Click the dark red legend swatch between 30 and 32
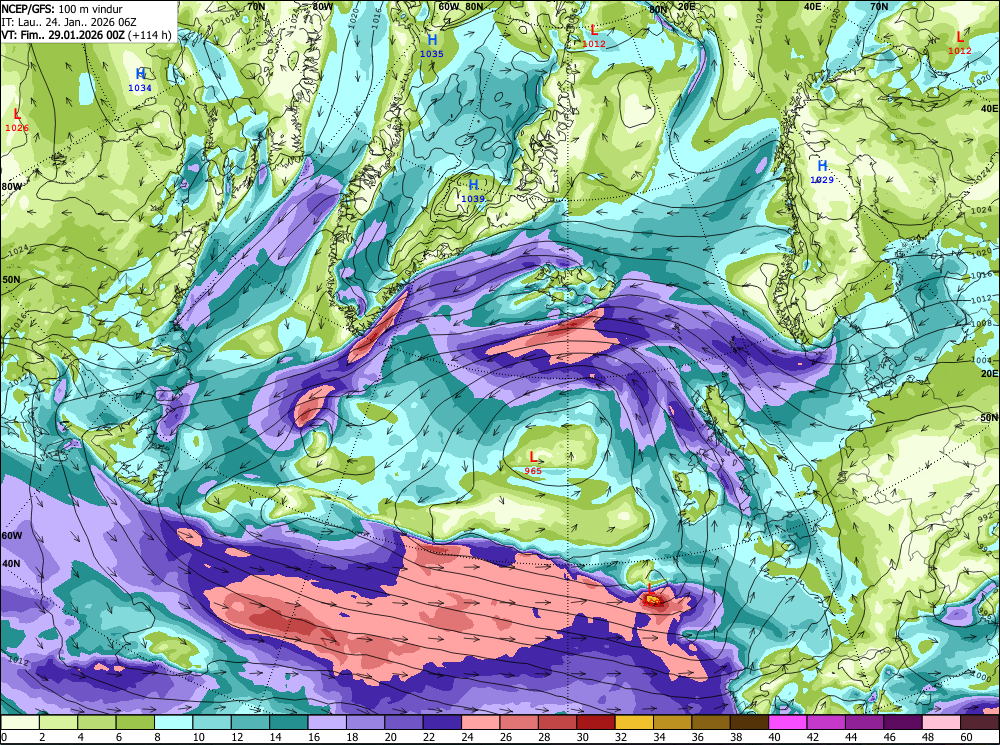This screenshot has height=745, width=1000. (x=596, y=722)
